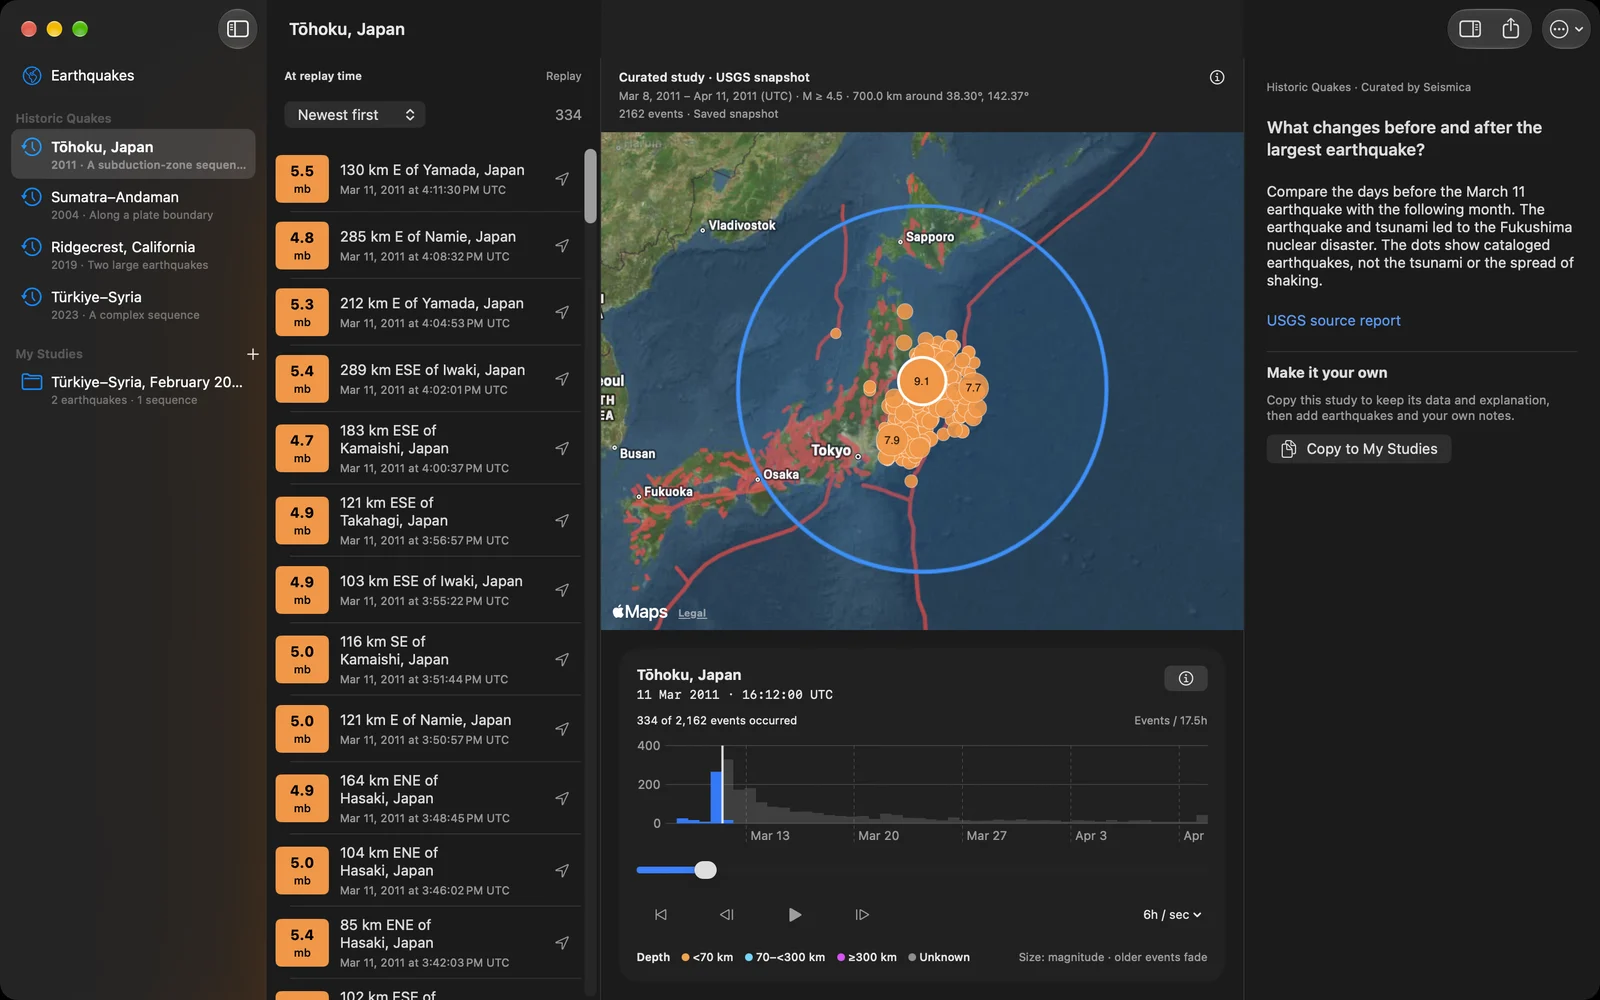Click the Mar 20 timeline label
This screenshot has height=1000, width=1600.
pyautogui.click(x=879, y=836)
